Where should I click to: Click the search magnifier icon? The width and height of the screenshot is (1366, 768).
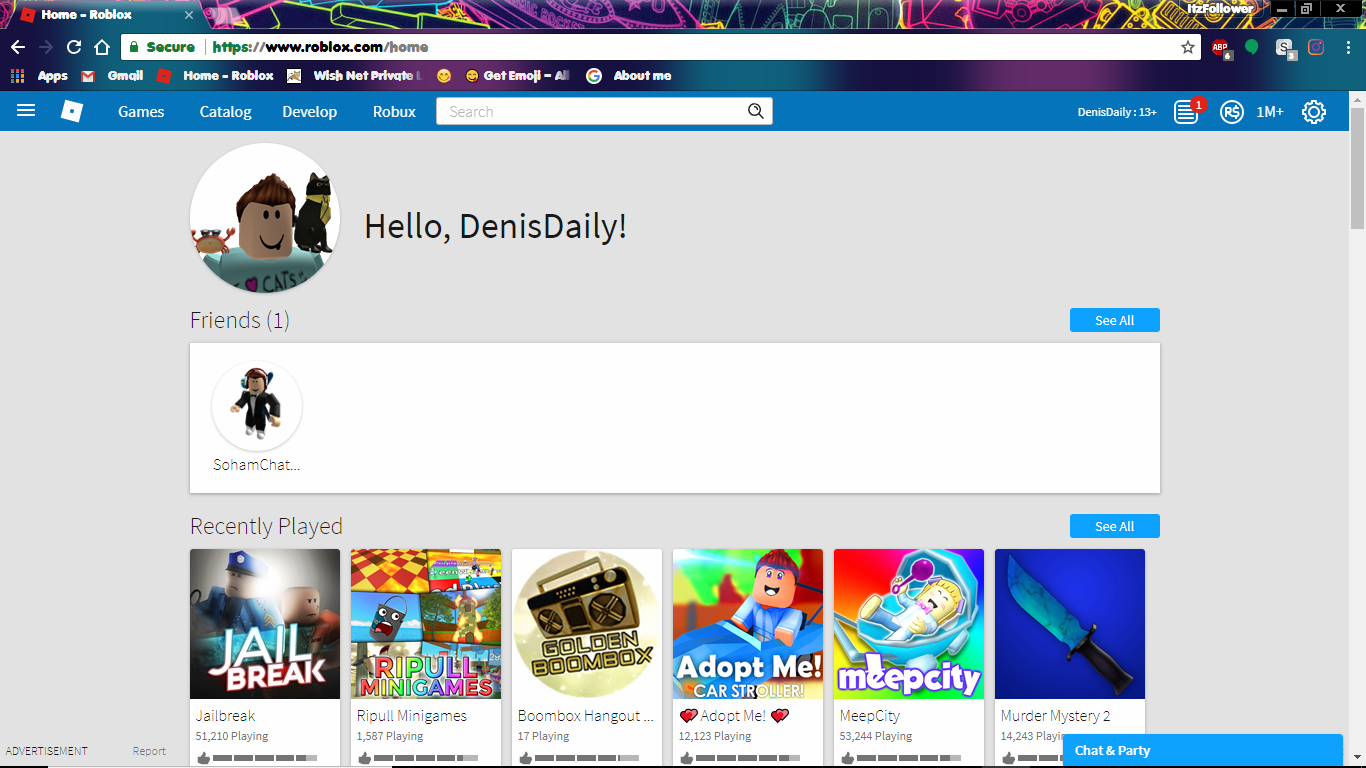756,111
